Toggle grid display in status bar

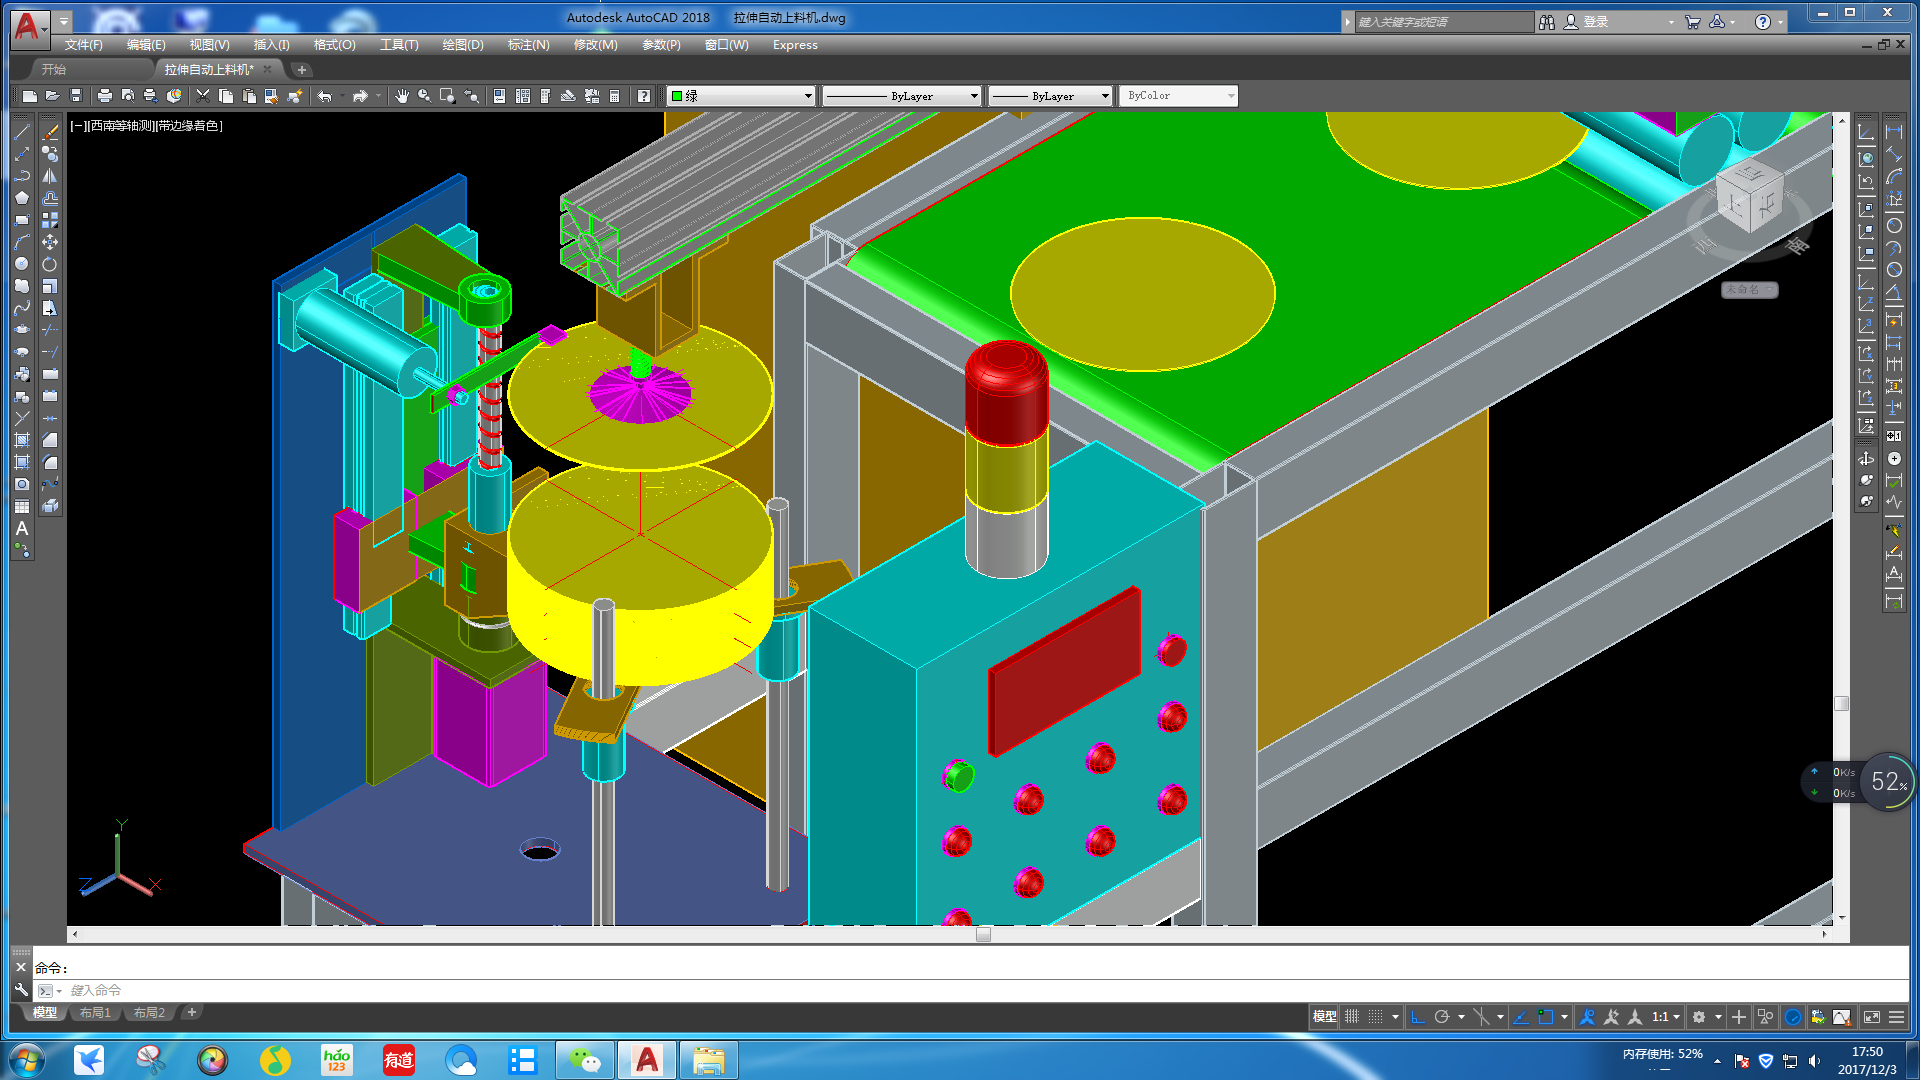coord(1352,1017)
